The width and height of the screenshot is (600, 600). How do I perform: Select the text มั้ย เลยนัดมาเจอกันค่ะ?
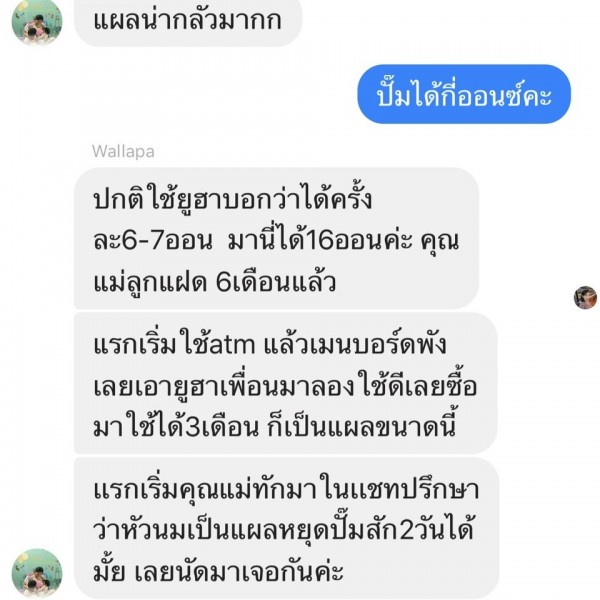click(x=218, y=572)
